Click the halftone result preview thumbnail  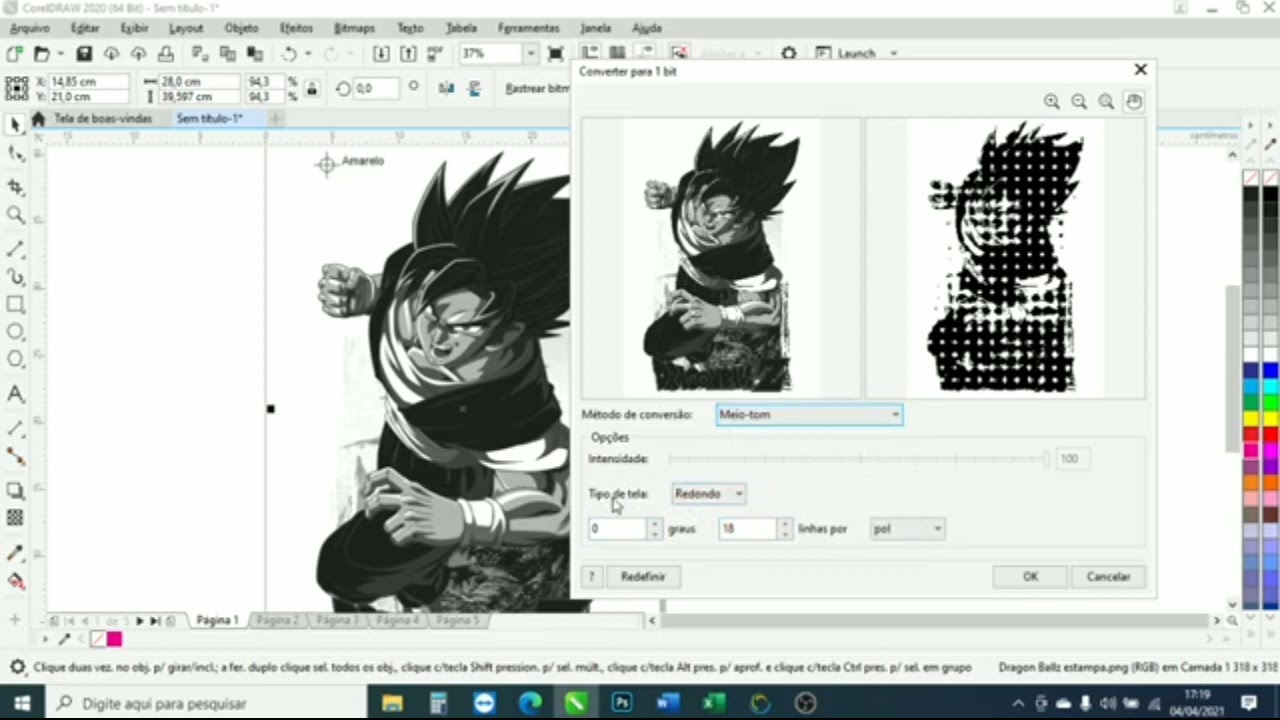[1005, 258]
